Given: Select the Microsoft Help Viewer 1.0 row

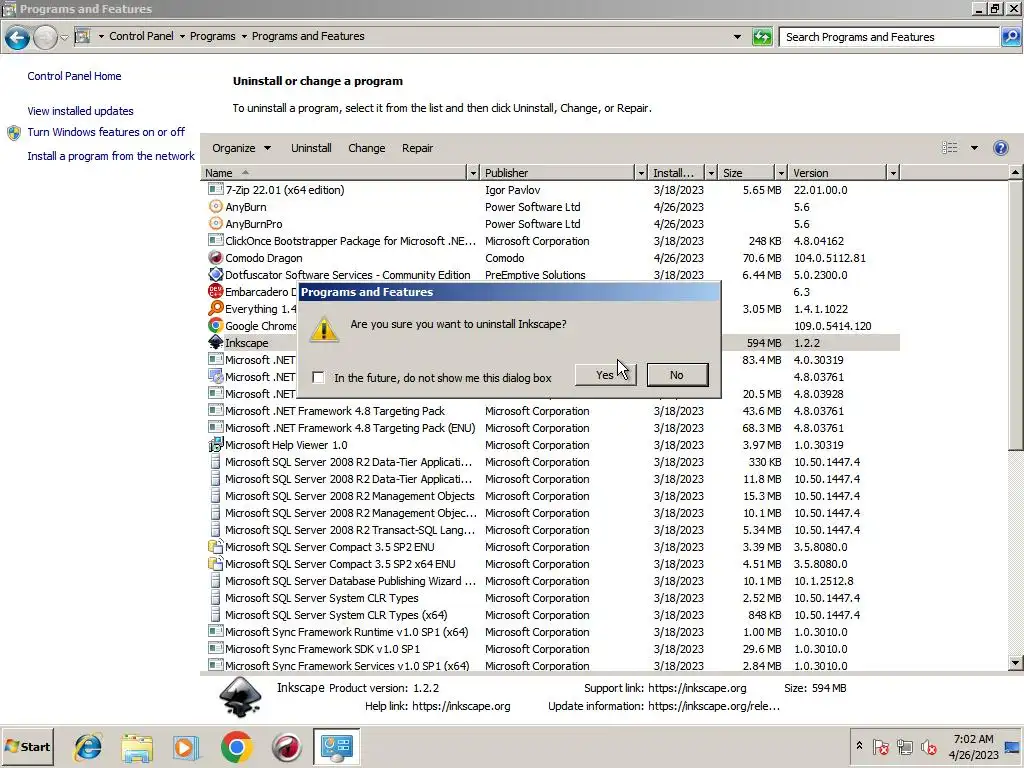Looking at the screenshot, I should point(550,445).
